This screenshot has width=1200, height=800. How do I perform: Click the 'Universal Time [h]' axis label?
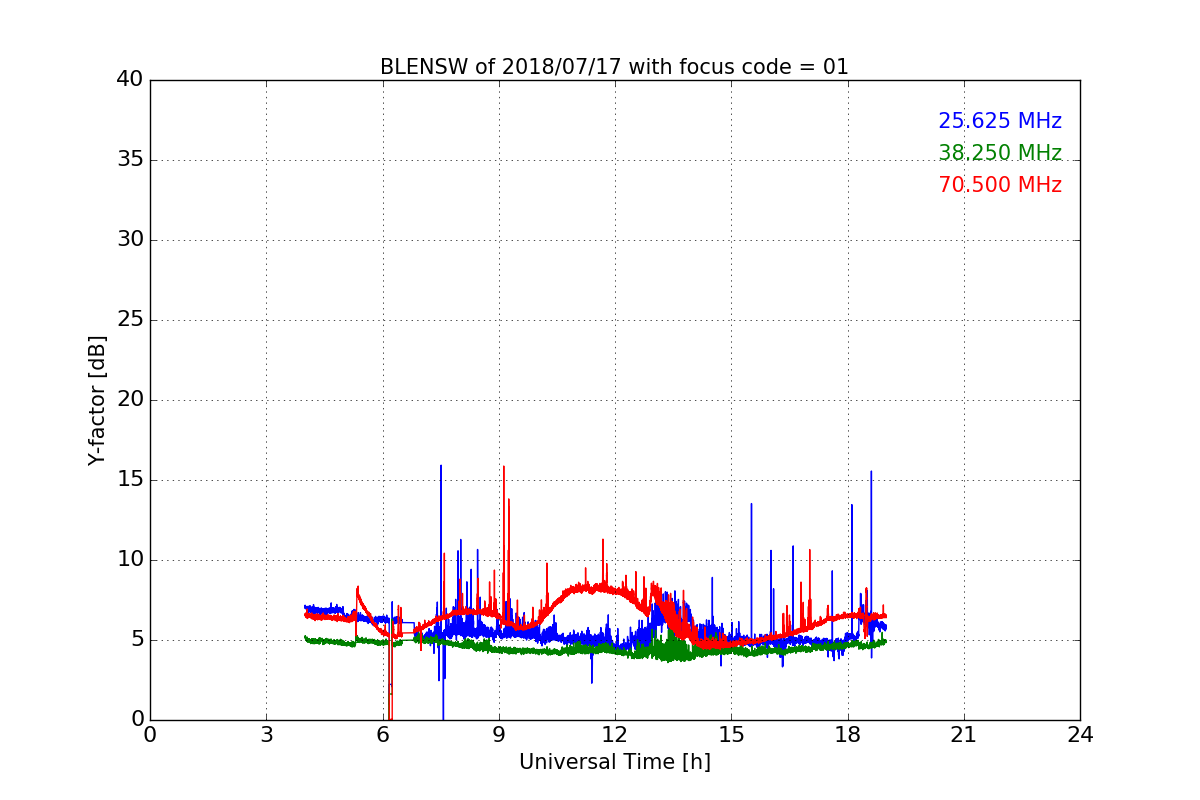click(615, 762)
